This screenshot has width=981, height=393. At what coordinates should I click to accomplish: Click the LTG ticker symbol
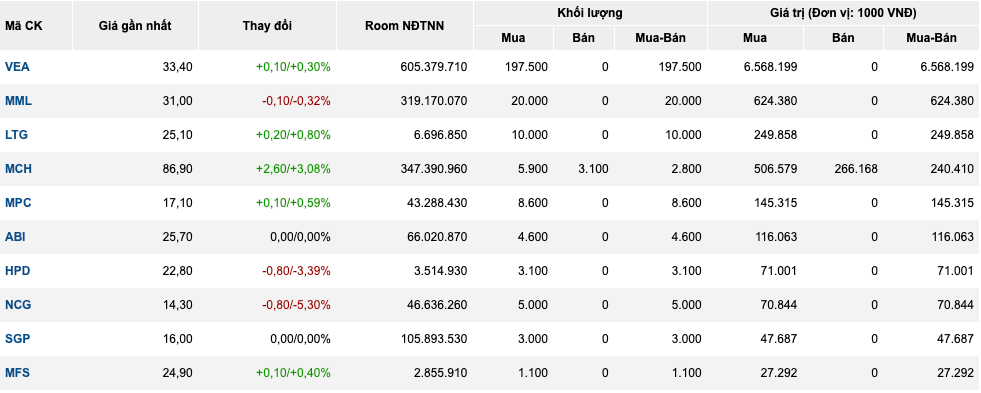[x=16, y=135]
